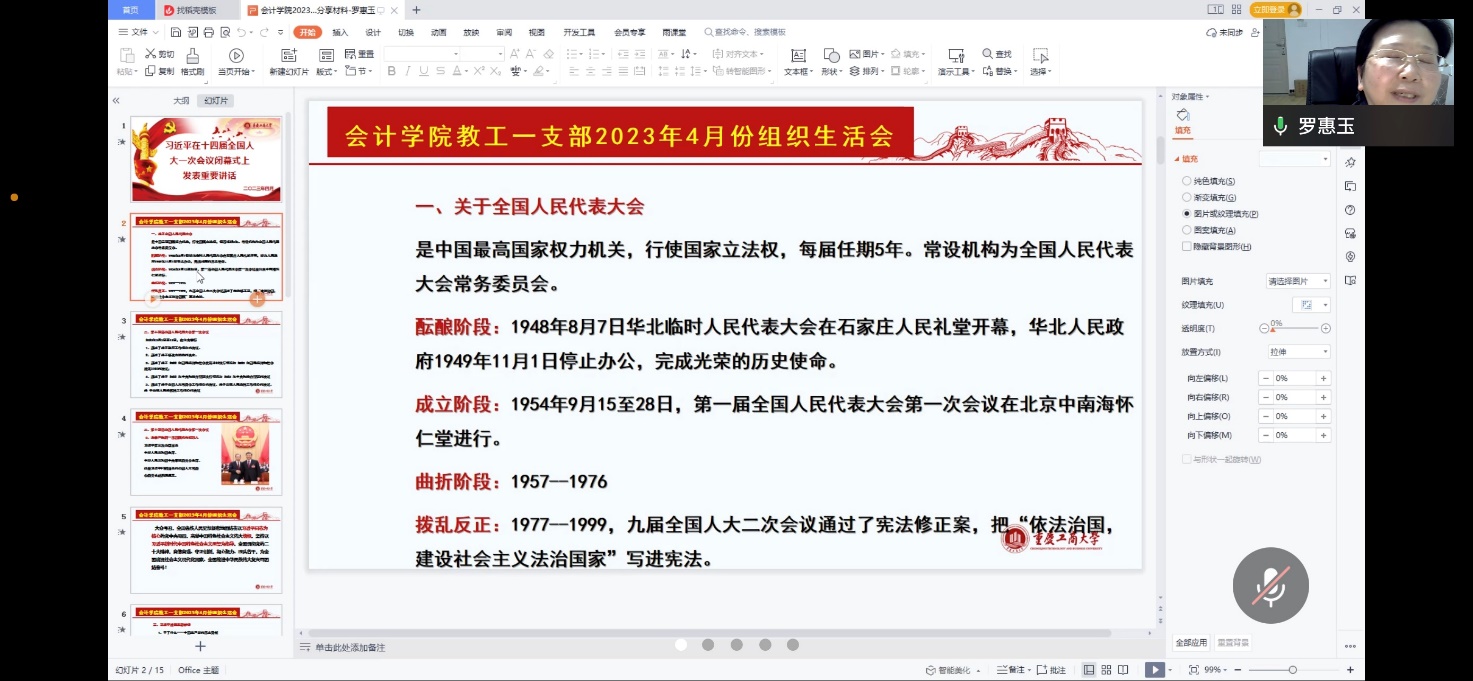The width and height of the screenshot is (1473, 681).
Task: Click the Find (查找) magnifier icon
Action: point(987,54)
